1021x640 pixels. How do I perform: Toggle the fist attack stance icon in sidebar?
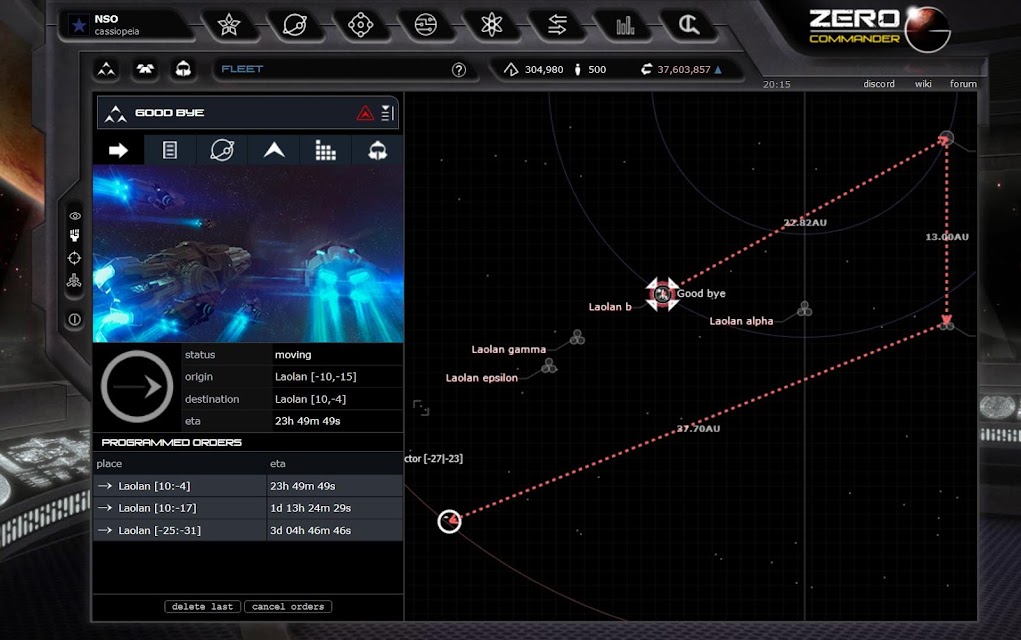click(74, 235)
